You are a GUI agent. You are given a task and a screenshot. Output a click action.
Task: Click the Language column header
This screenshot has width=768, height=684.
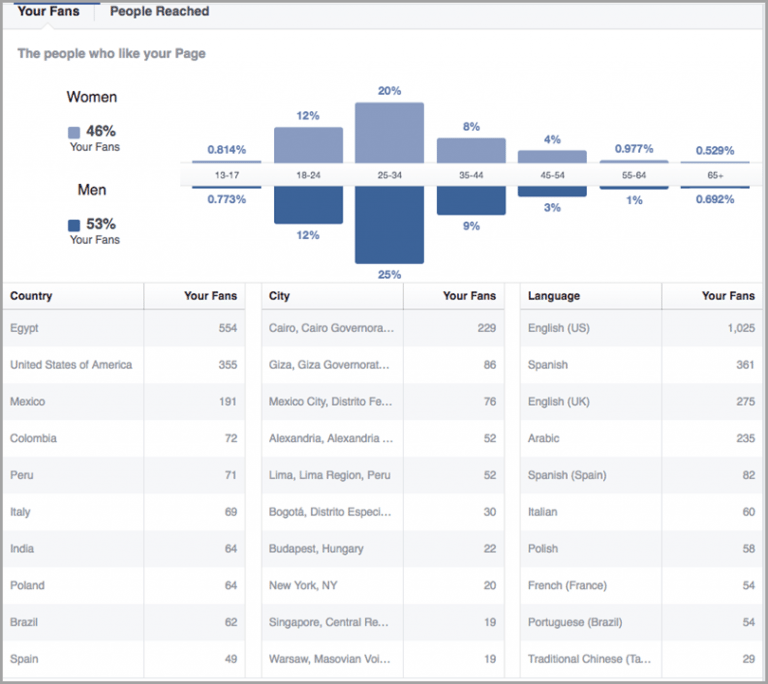(x=554, y=296)
